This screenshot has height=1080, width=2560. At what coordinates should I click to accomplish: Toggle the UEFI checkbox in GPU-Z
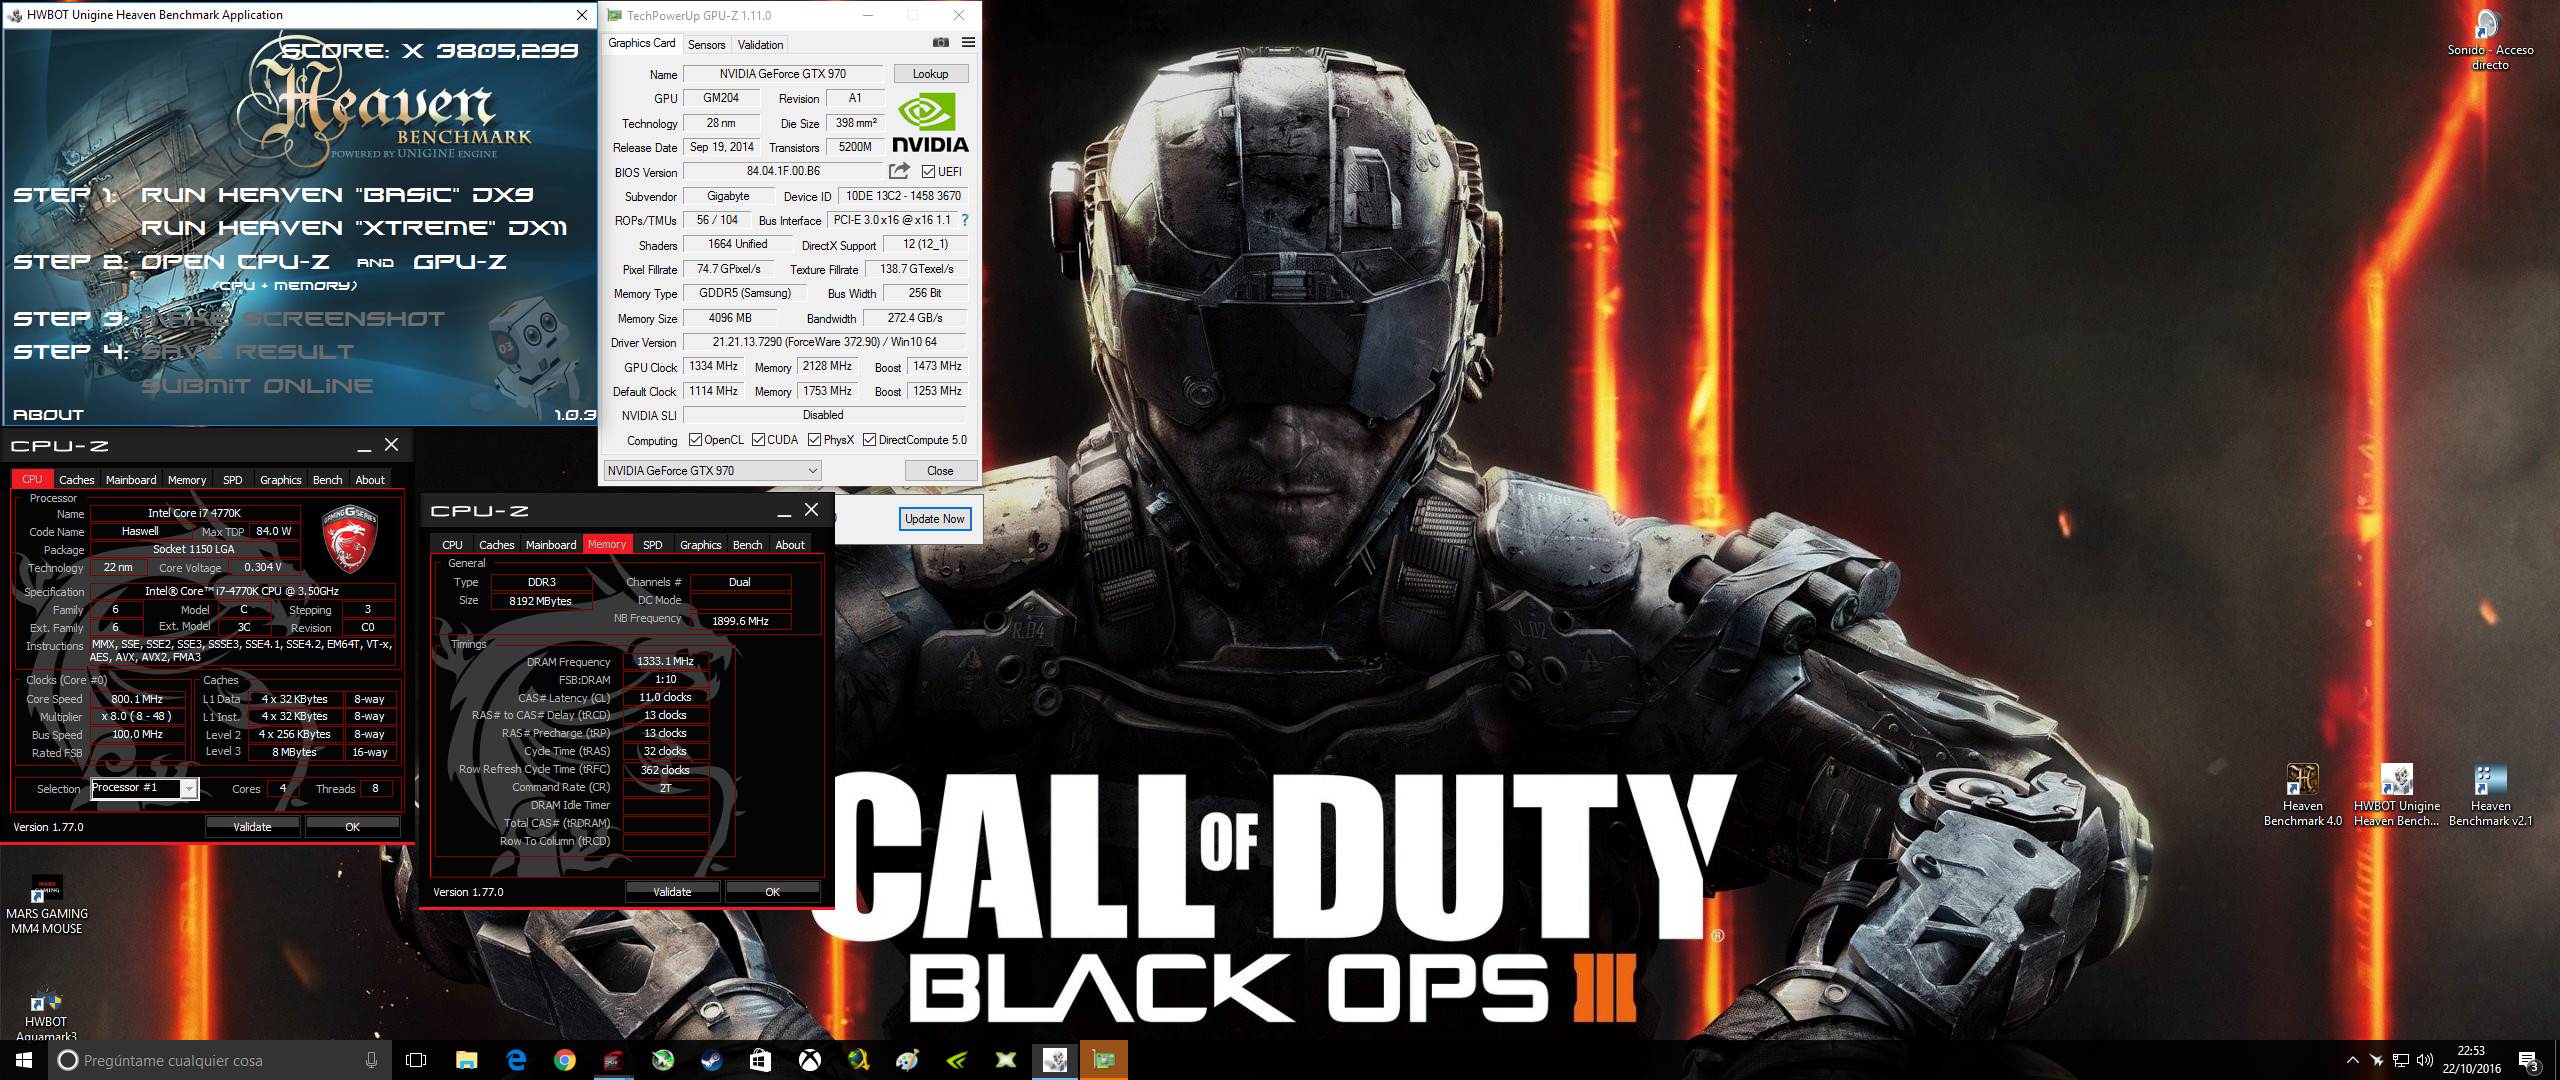928,172
